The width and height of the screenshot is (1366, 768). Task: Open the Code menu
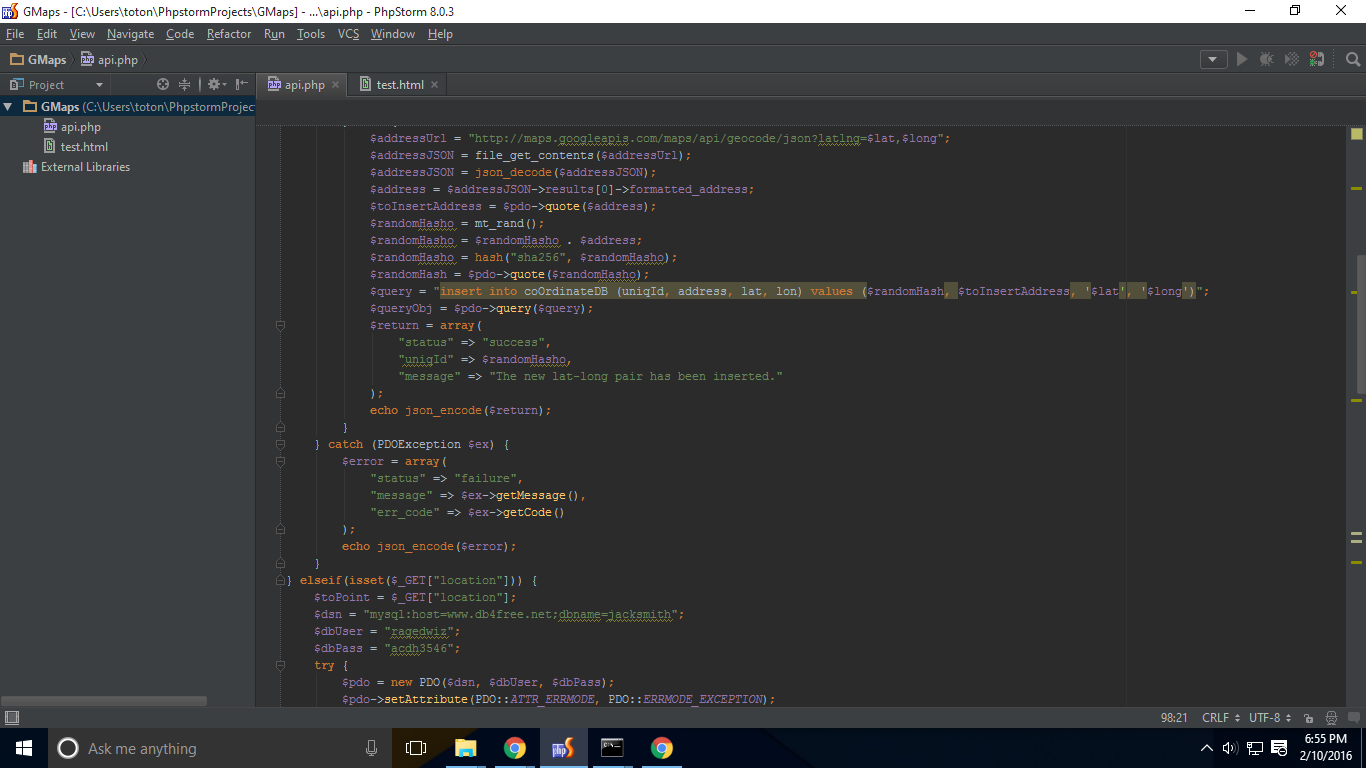click(x=180, y=34)
